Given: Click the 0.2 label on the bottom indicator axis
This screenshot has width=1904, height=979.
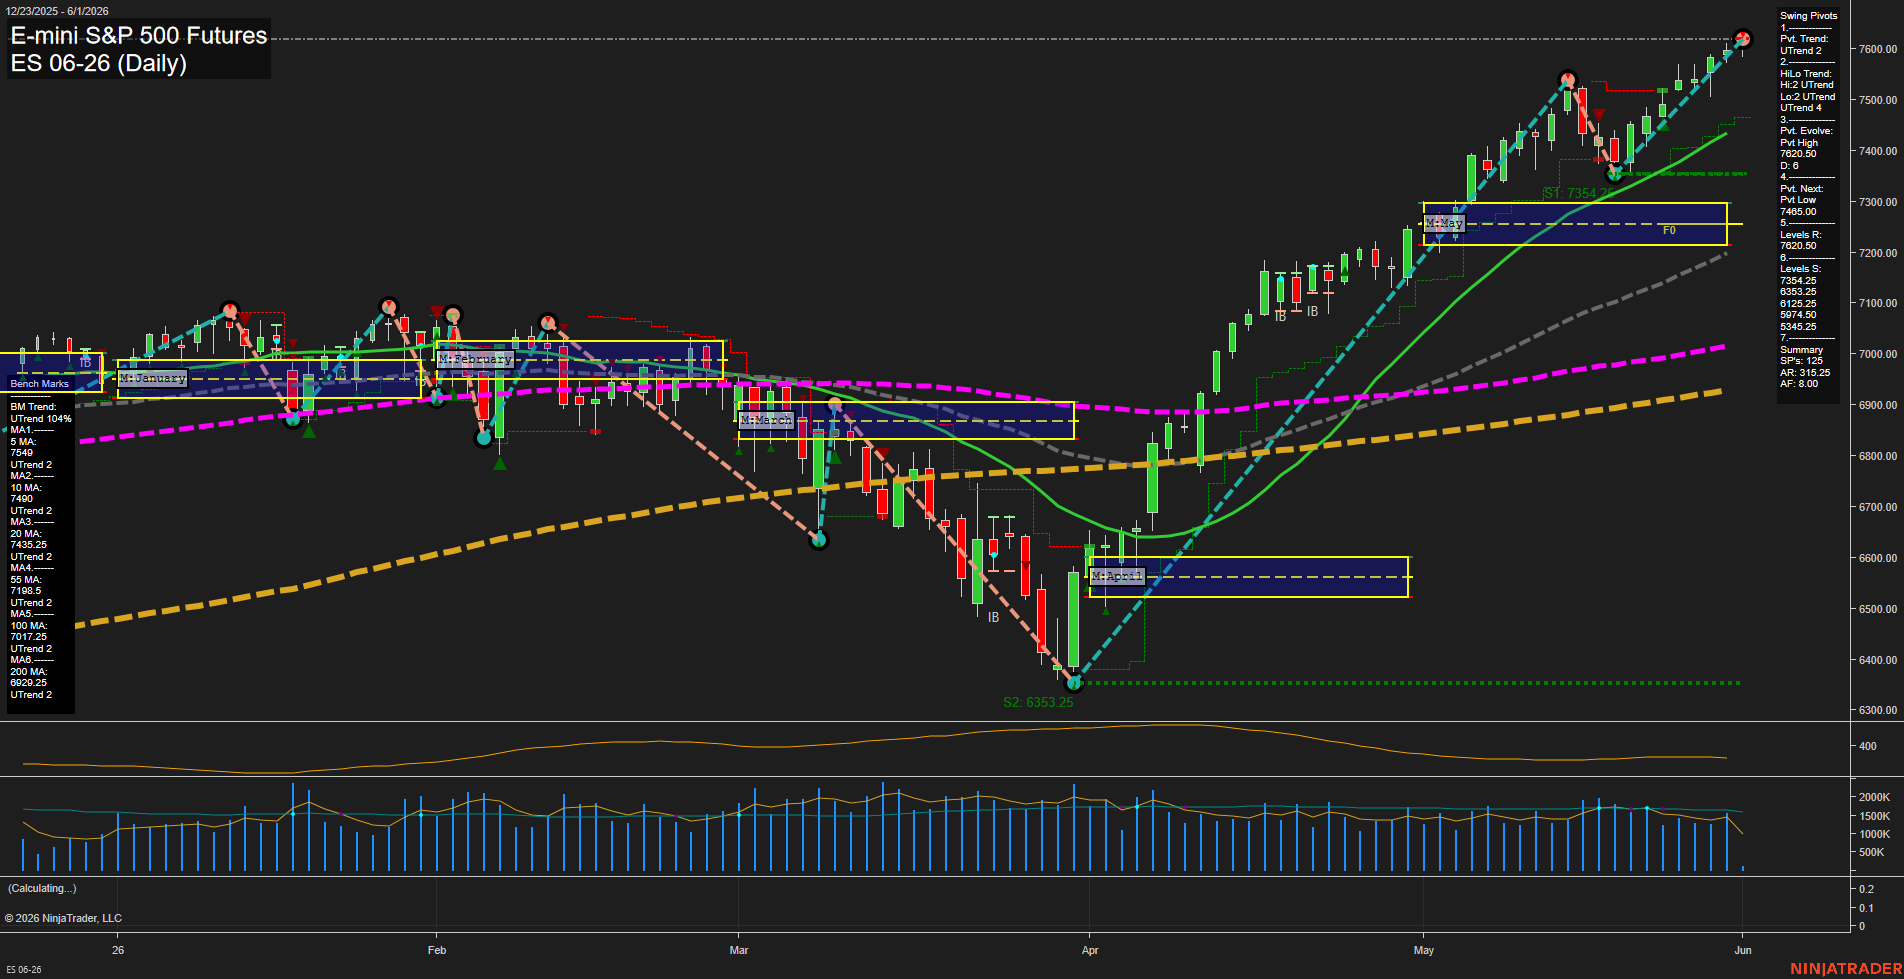Looking at the screenshot, I should tap(1866, 889).
